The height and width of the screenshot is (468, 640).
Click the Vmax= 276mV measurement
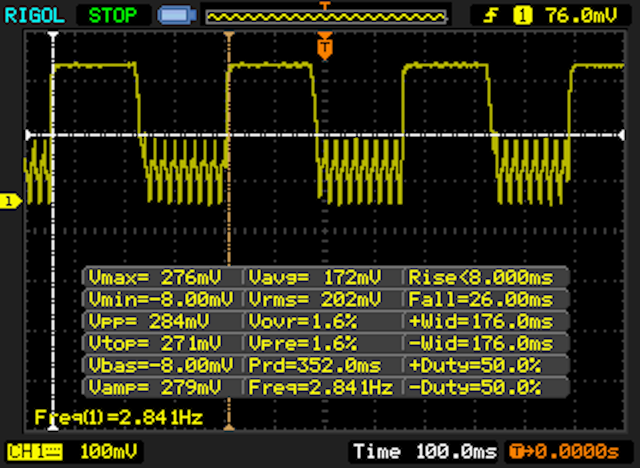point(155,277)
